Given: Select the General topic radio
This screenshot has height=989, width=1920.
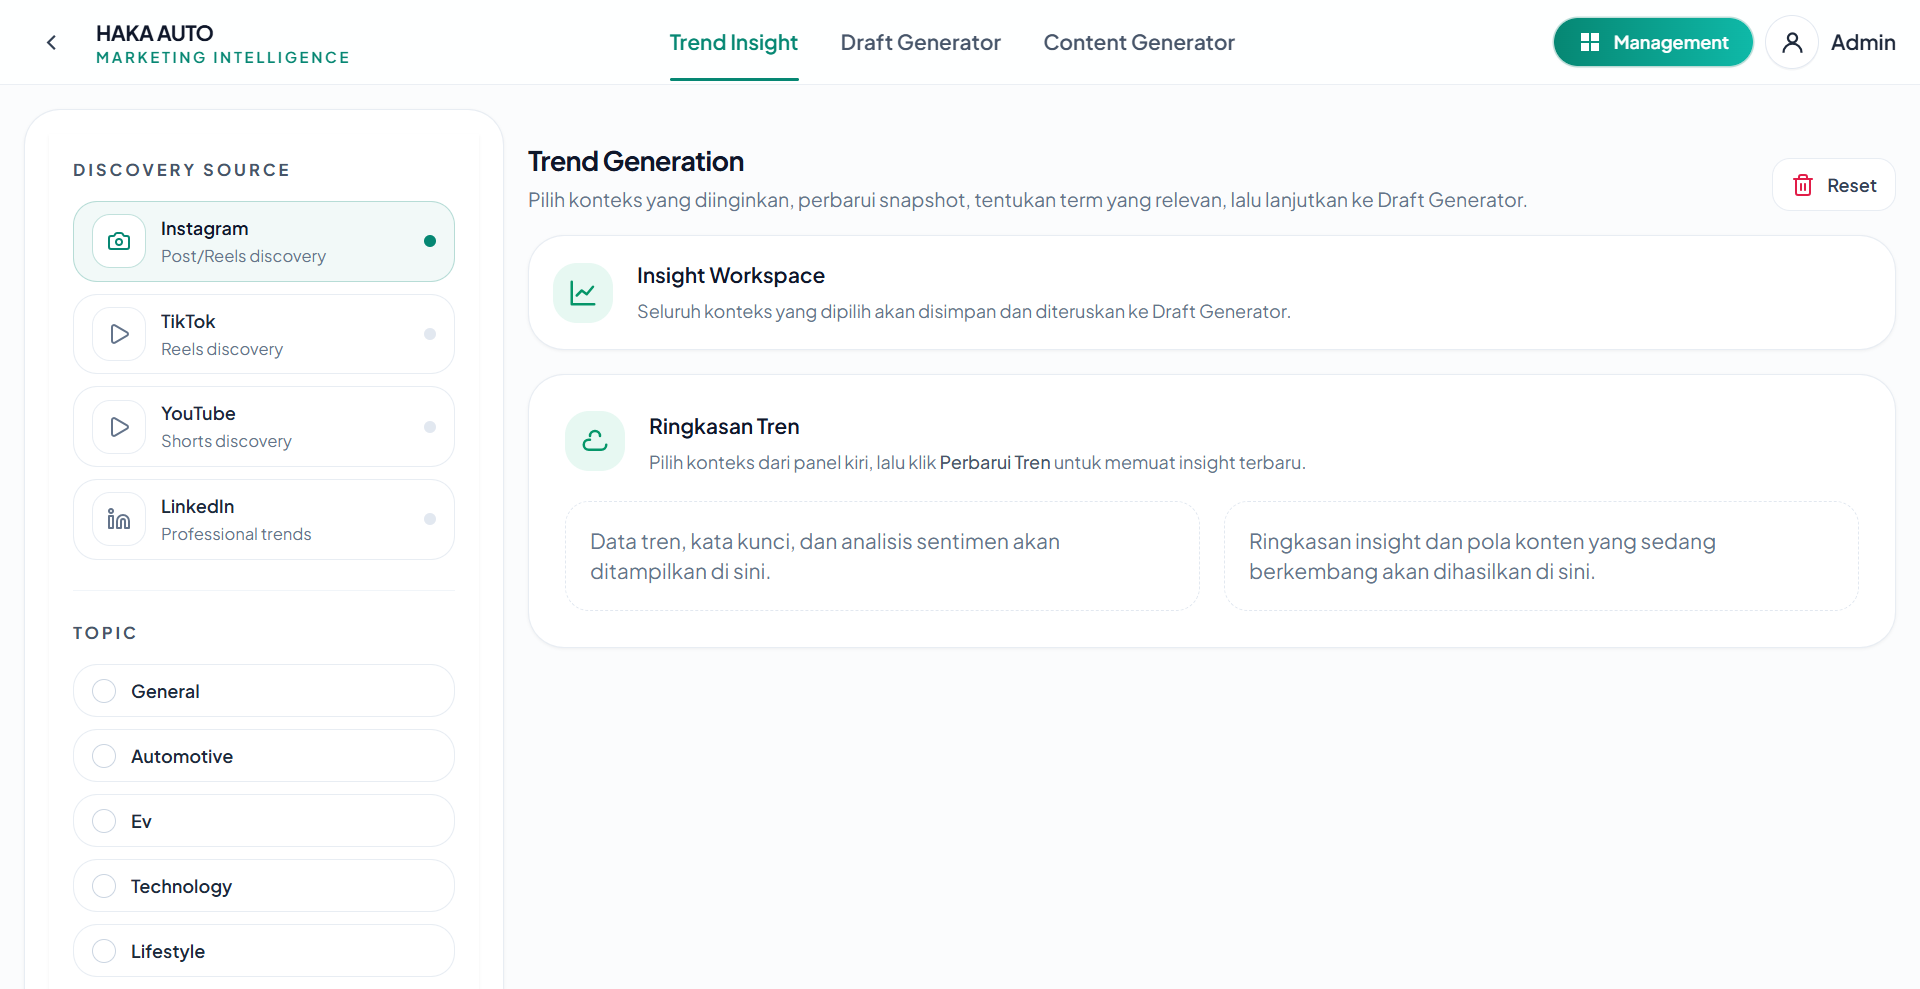Looking at the screenshot, I should coord(104,691).
